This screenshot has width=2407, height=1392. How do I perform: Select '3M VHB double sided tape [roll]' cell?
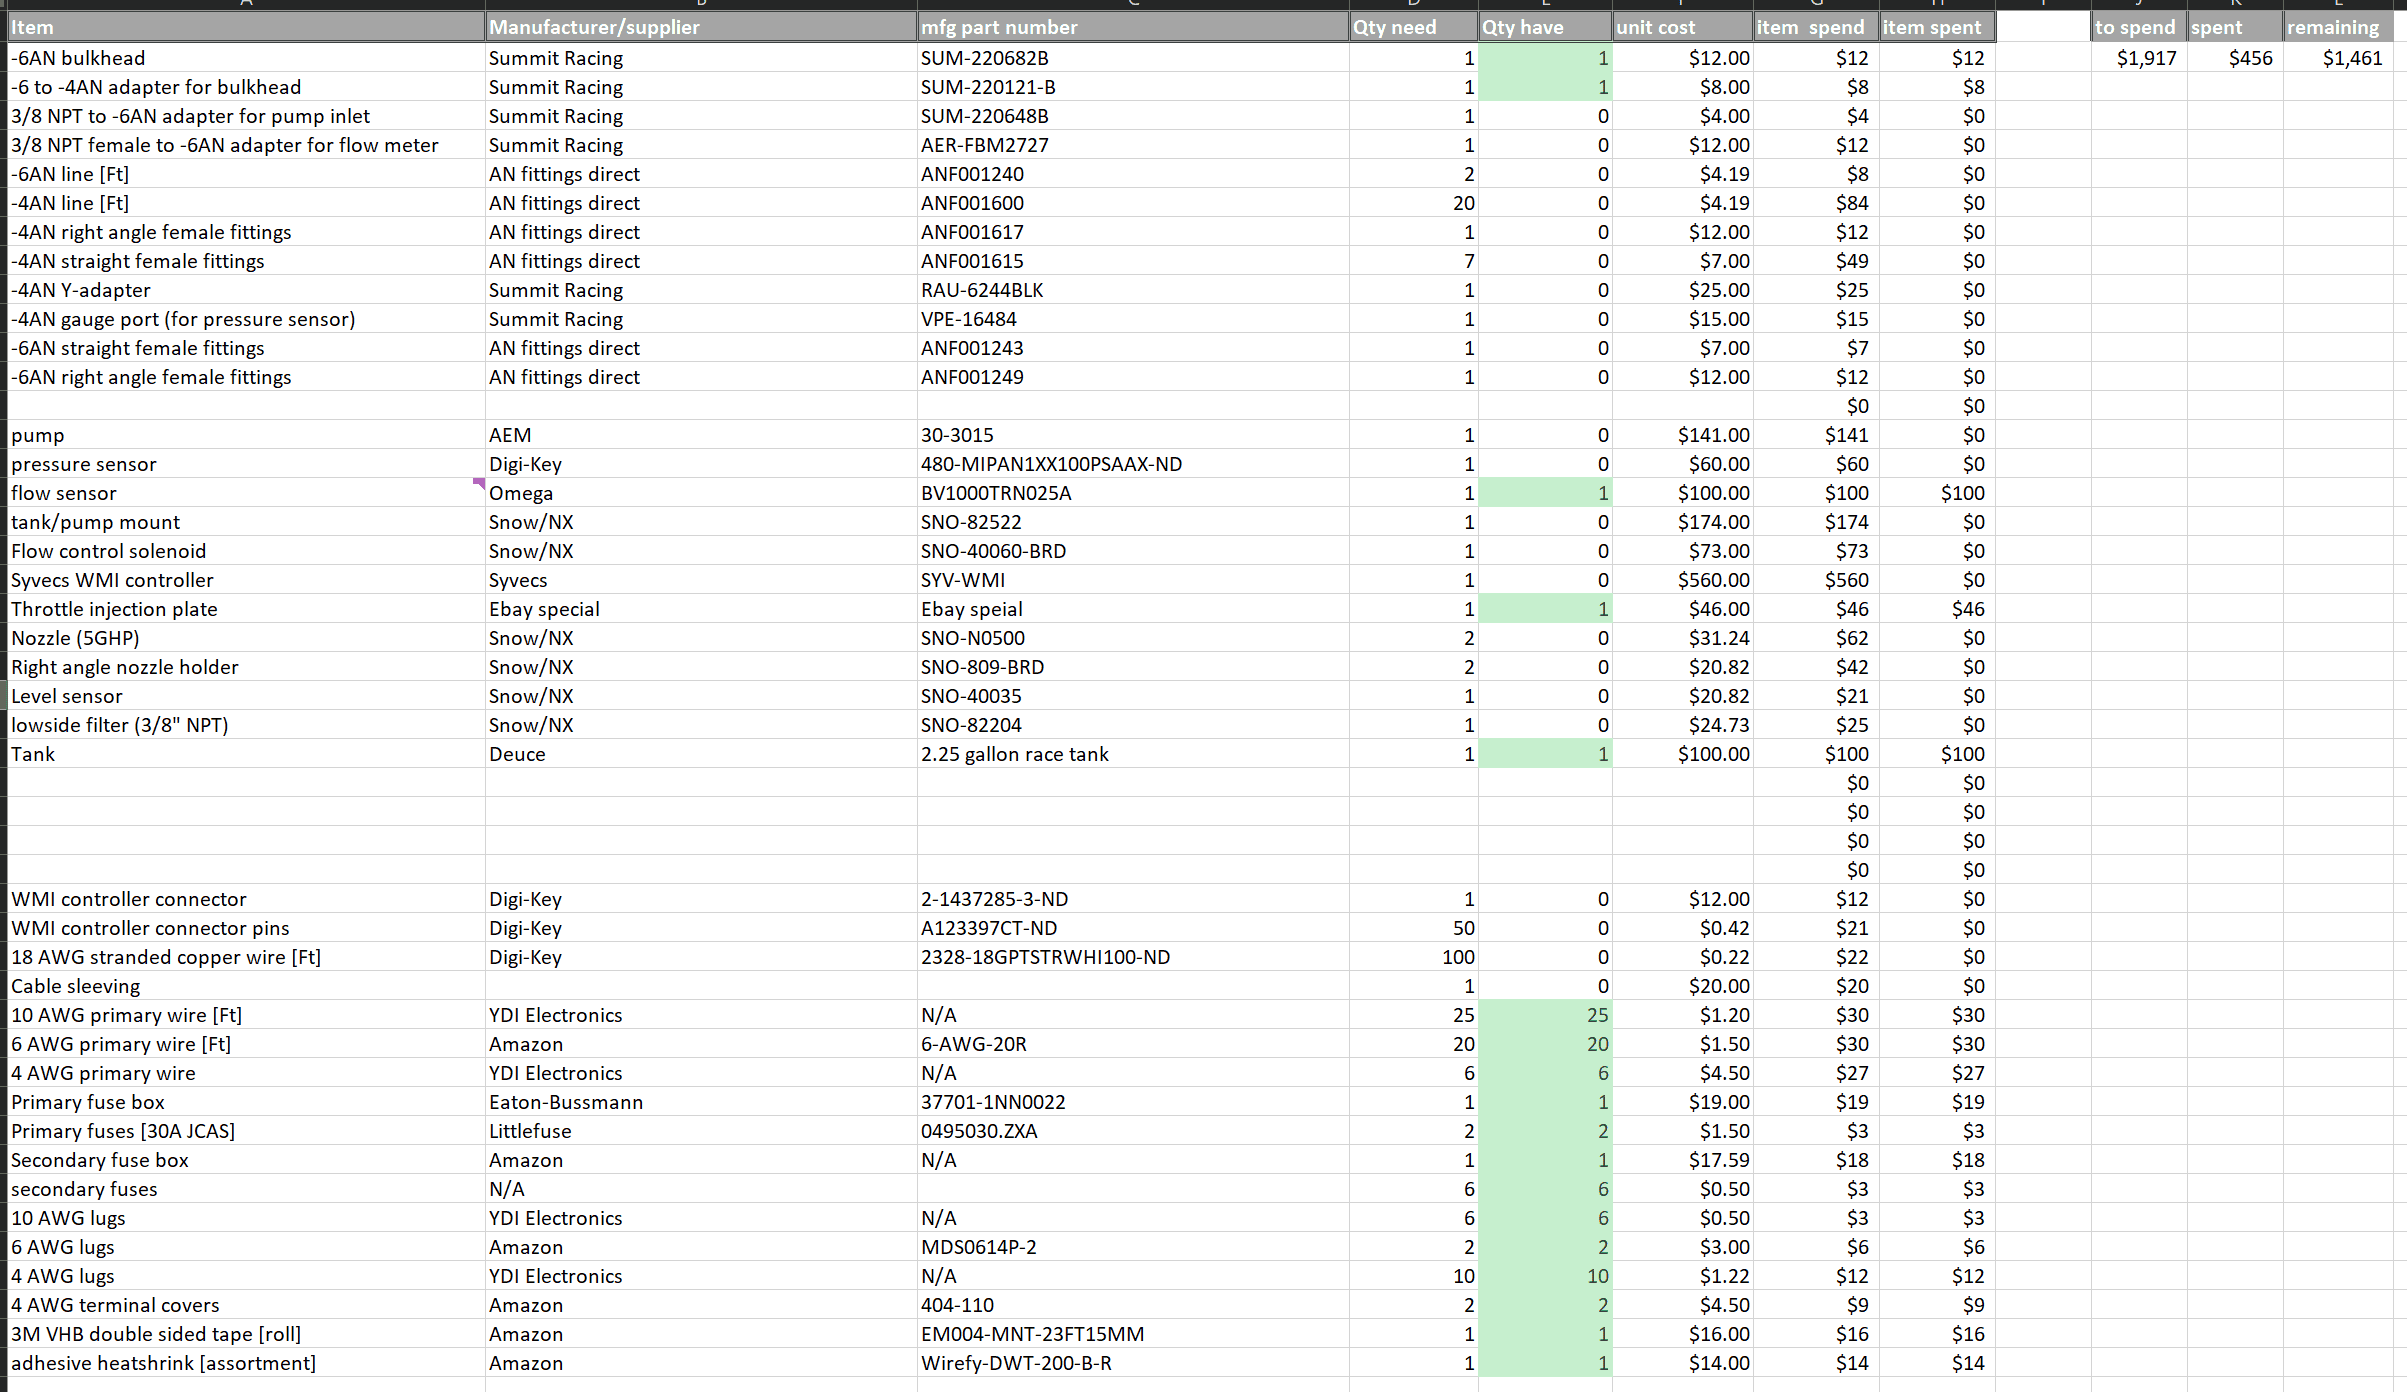246,1334
